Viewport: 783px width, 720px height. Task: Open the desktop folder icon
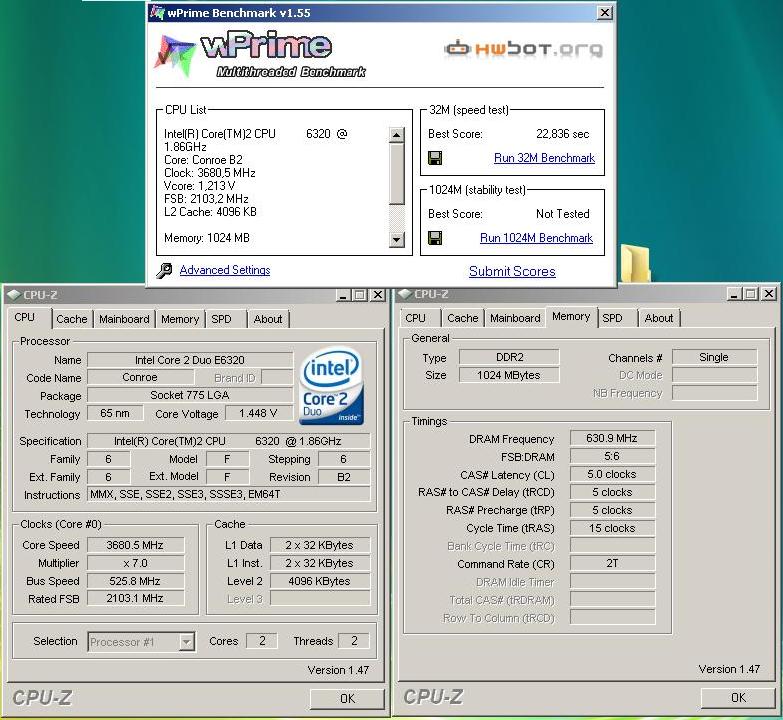[636, 264]
